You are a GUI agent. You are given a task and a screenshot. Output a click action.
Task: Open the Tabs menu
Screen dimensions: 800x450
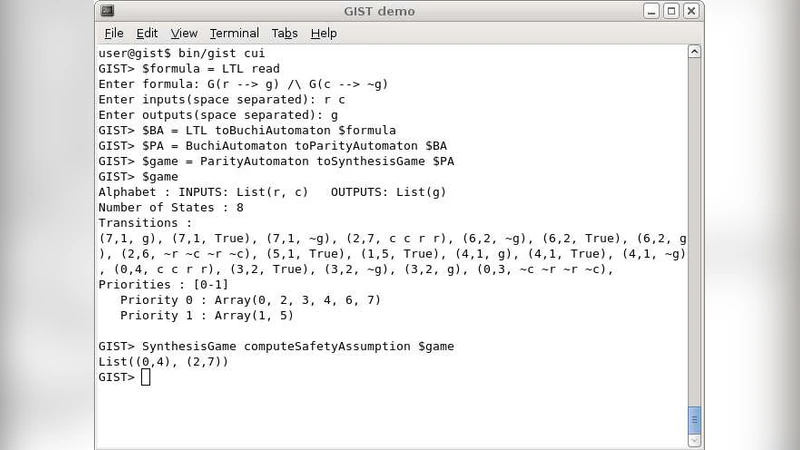(285, 33)
